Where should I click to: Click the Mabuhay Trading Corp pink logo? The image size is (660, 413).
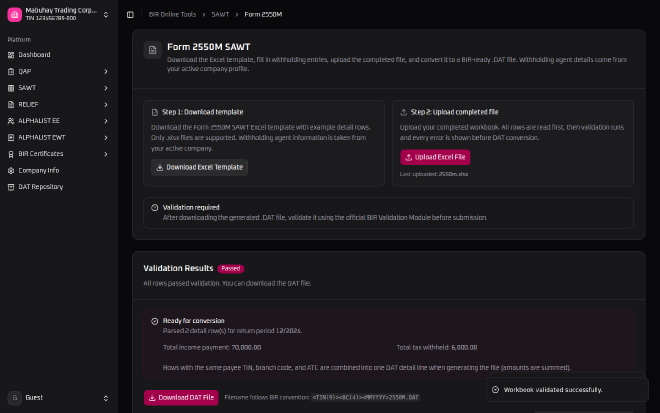pos(15,14)
